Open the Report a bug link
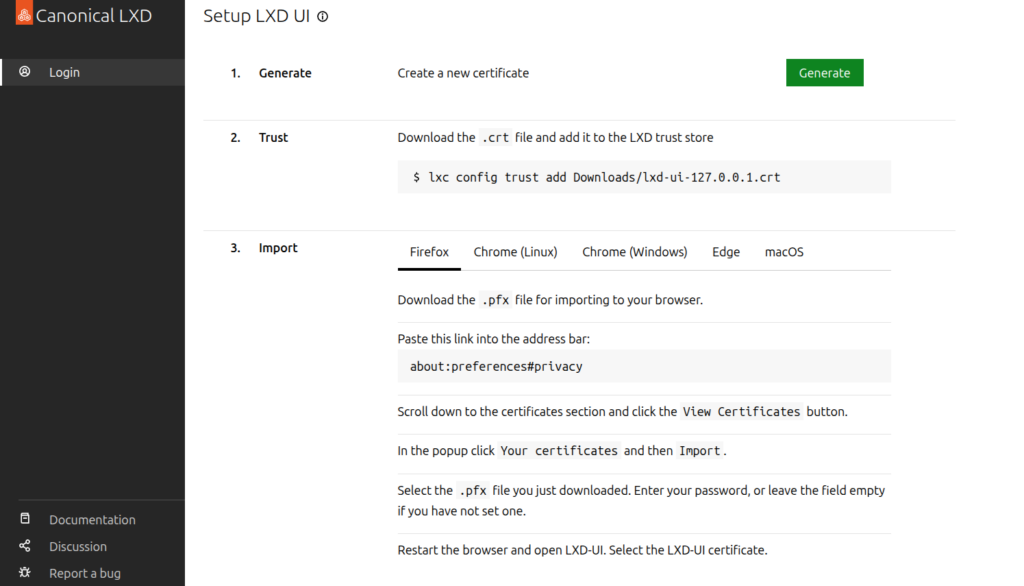This screenshot has width=1024, height=586. [85, 573]
